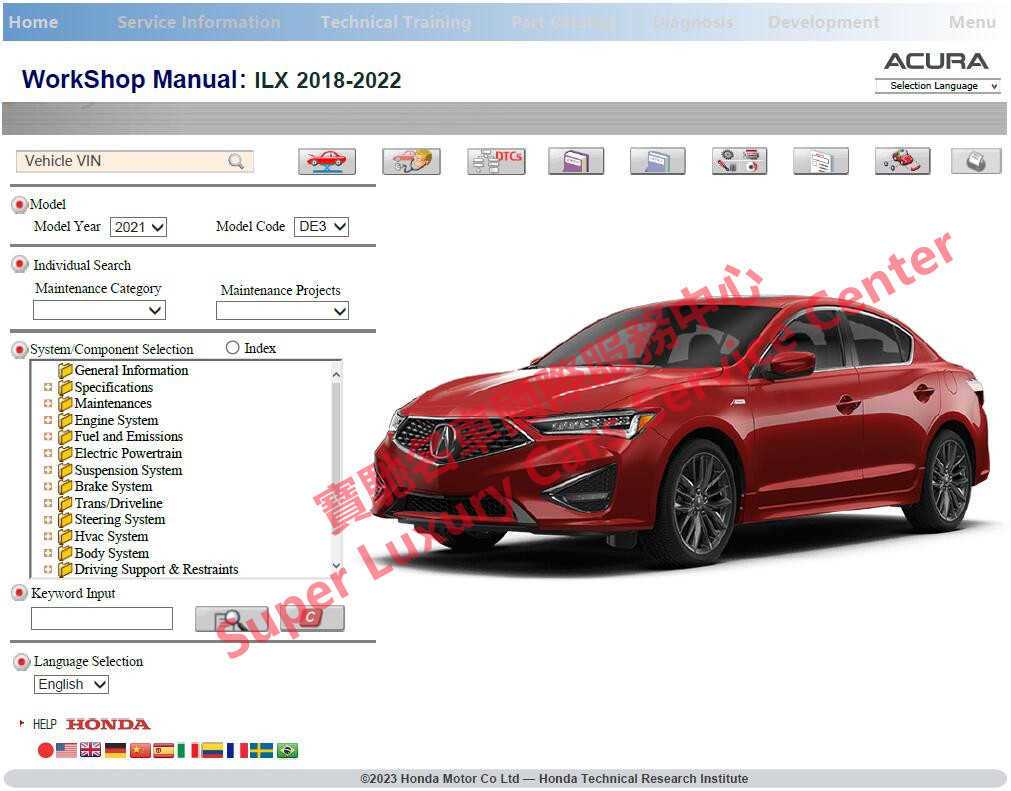Expand the Fuel and Emissions node
The height and width of the screenshot is (791, 1011).
(48, 436)
